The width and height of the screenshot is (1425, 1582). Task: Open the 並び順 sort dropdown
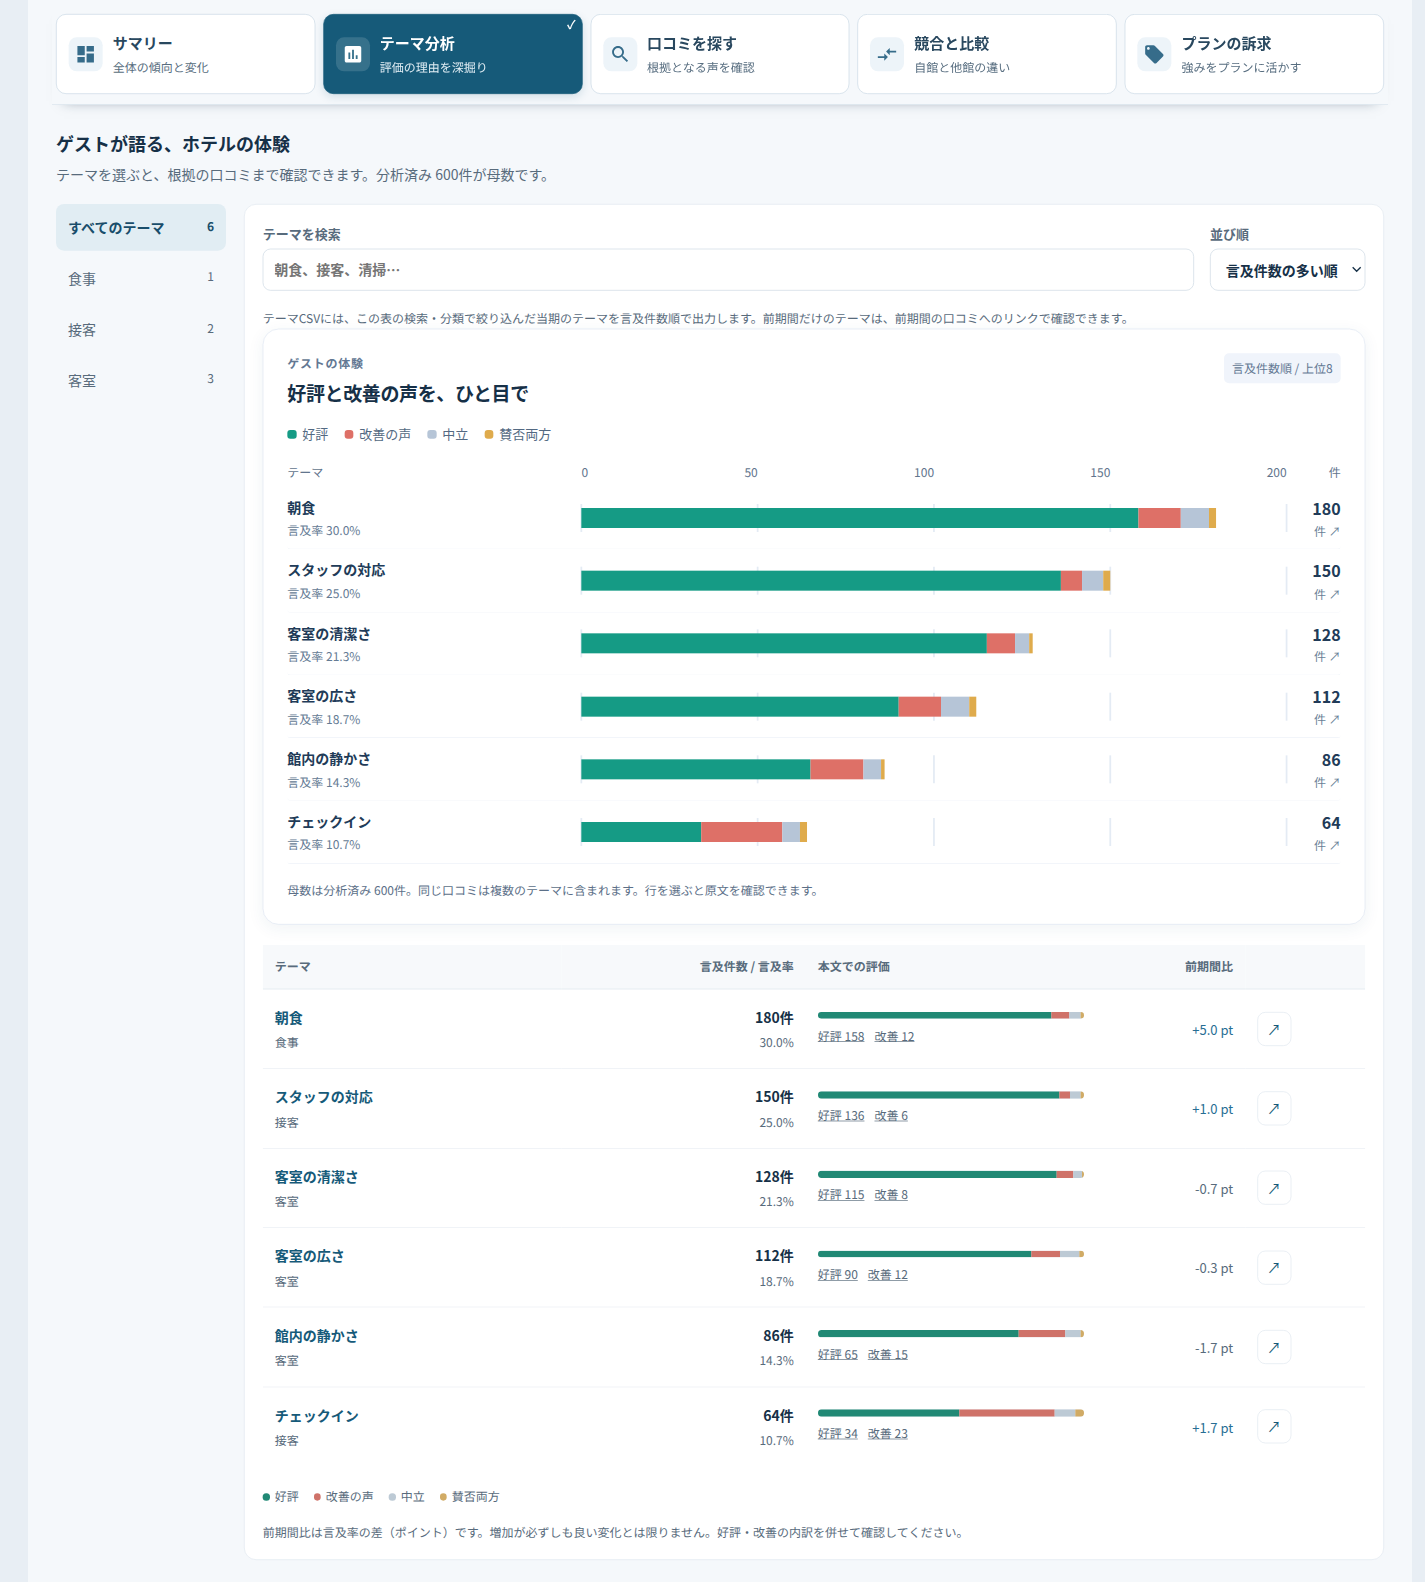1287,270
